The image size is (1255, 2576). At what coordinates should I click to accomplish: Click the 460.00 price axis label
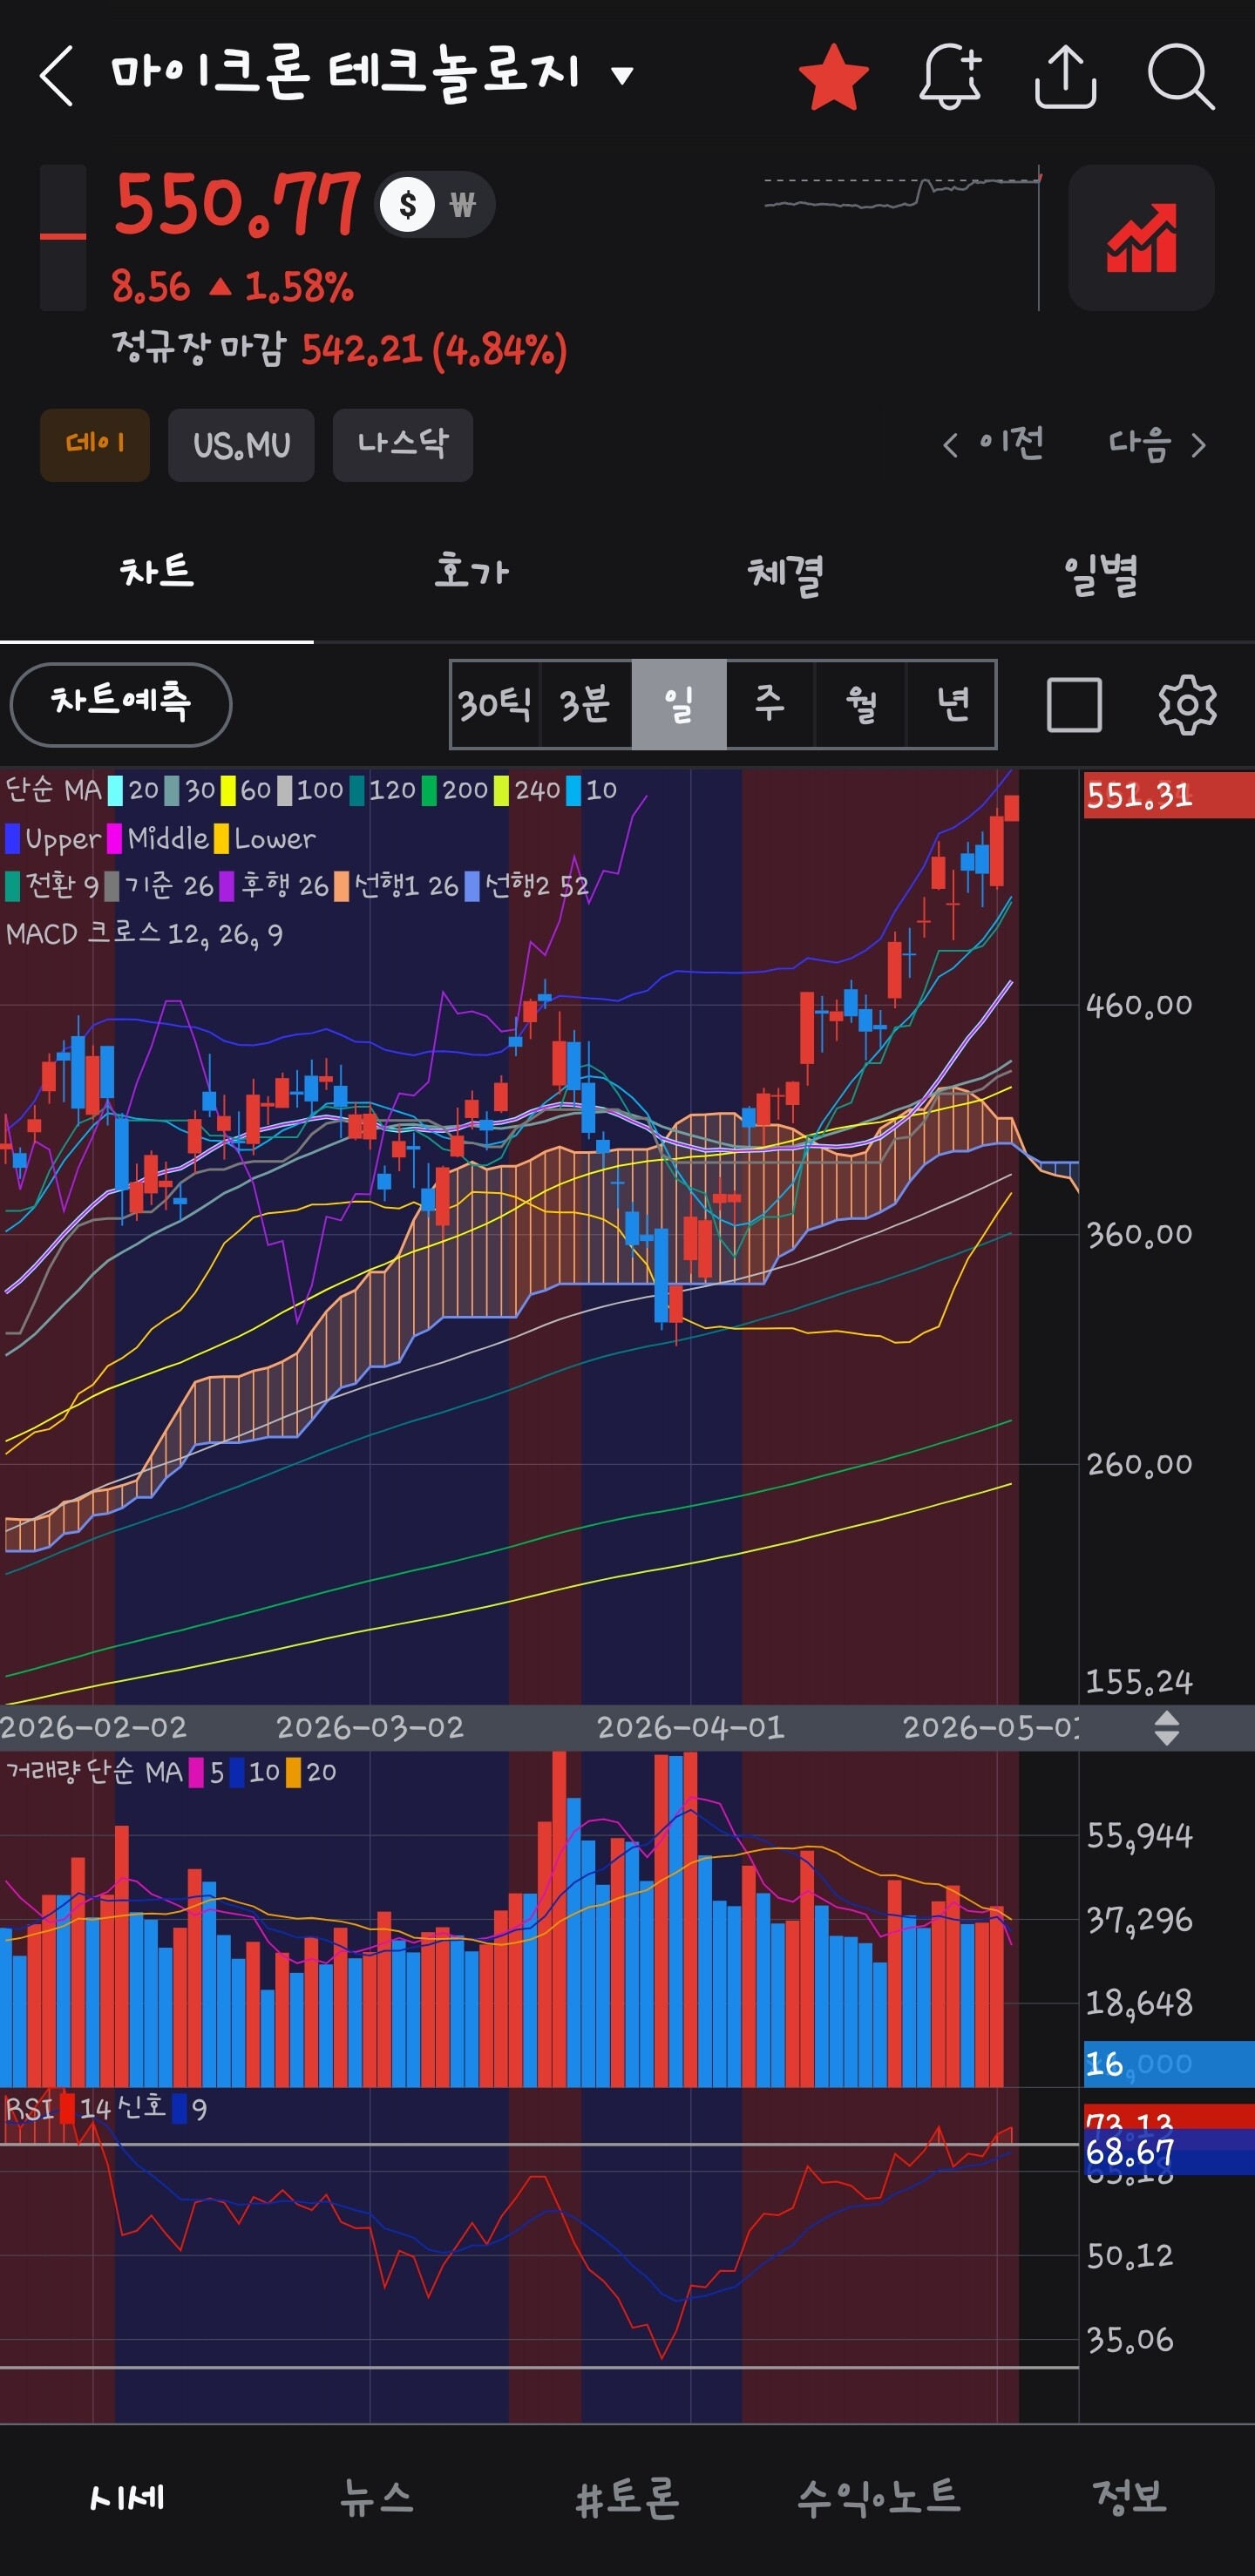(x=1140, y=1005)
